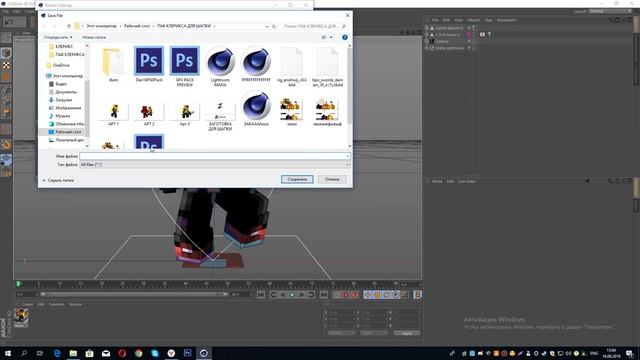Click the Новая папка button
Image resolution: width=640 pixels, height=360 pixels.
pos(94,37)
